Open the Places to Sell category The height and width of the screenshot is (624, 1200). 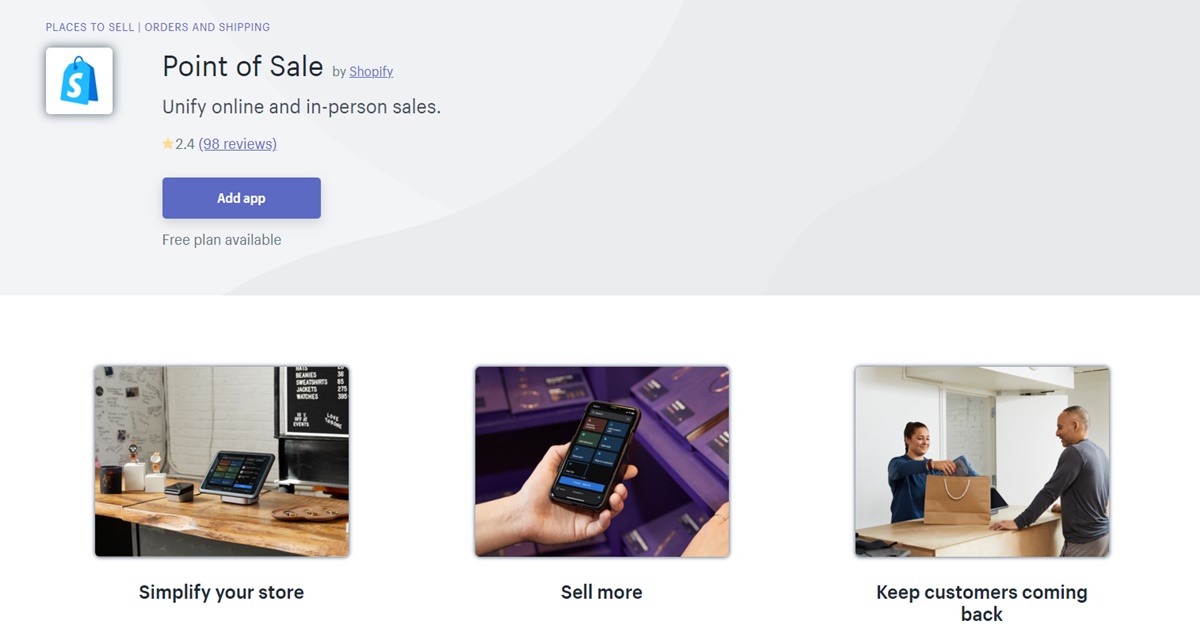(89, 27)
